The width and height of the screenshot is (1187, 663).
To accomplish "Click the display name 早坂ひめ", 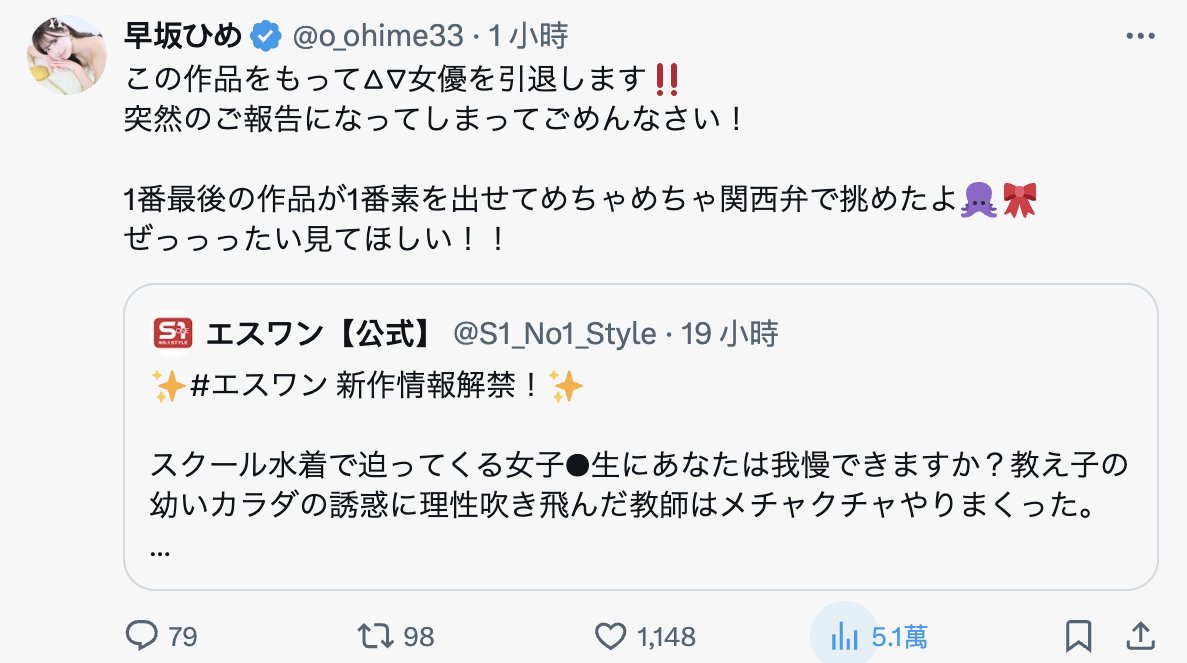I will (184, 33).
